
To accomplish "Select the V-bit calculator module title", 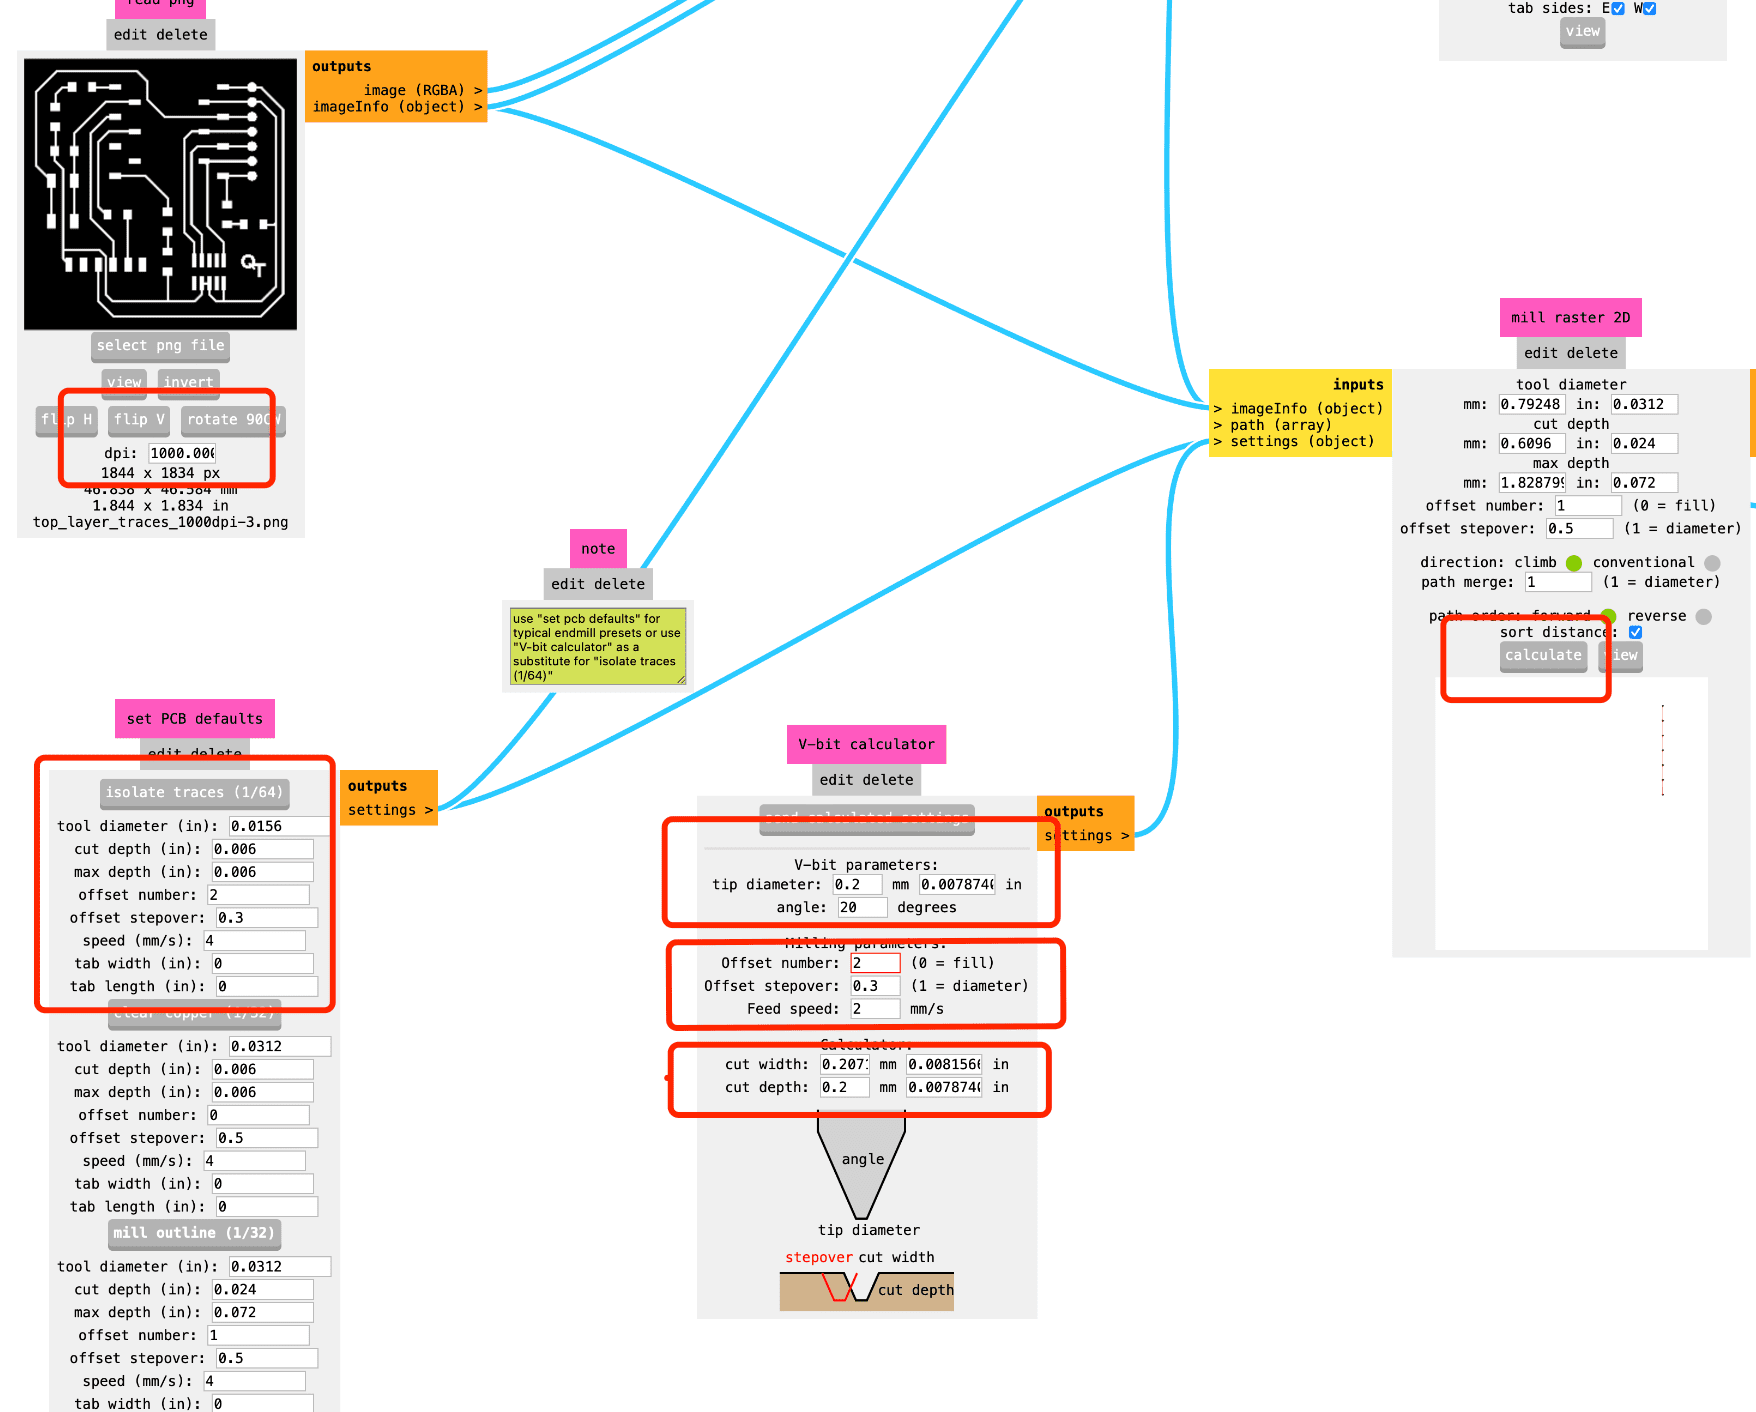I will point(866,745).
